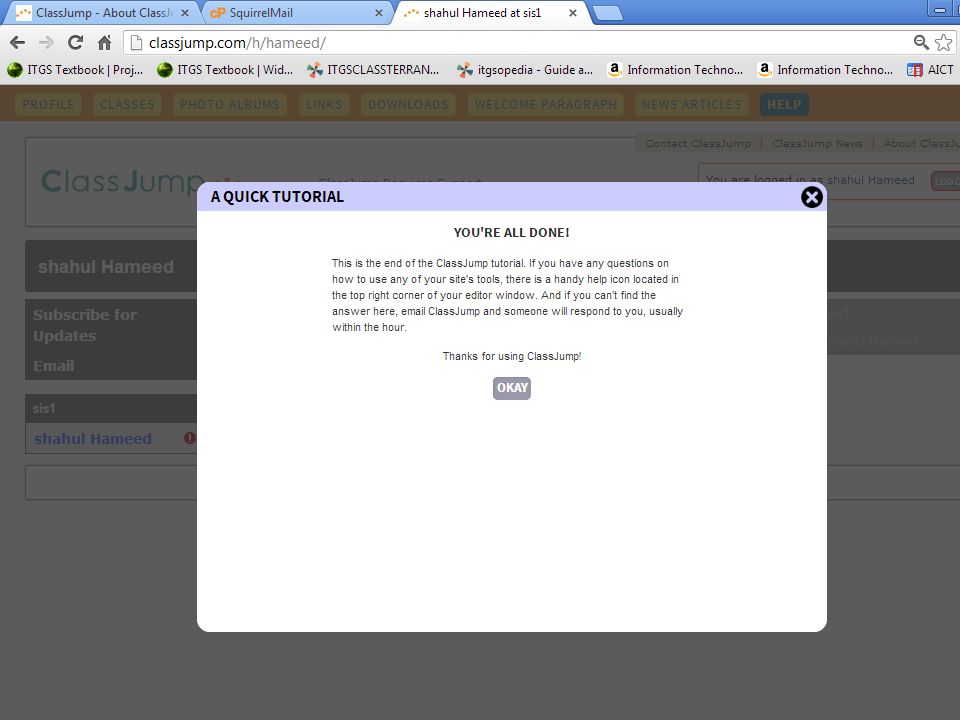Click the YOU'RE ALL DONE! heading

pyautogui.click(x=511, y=233)
